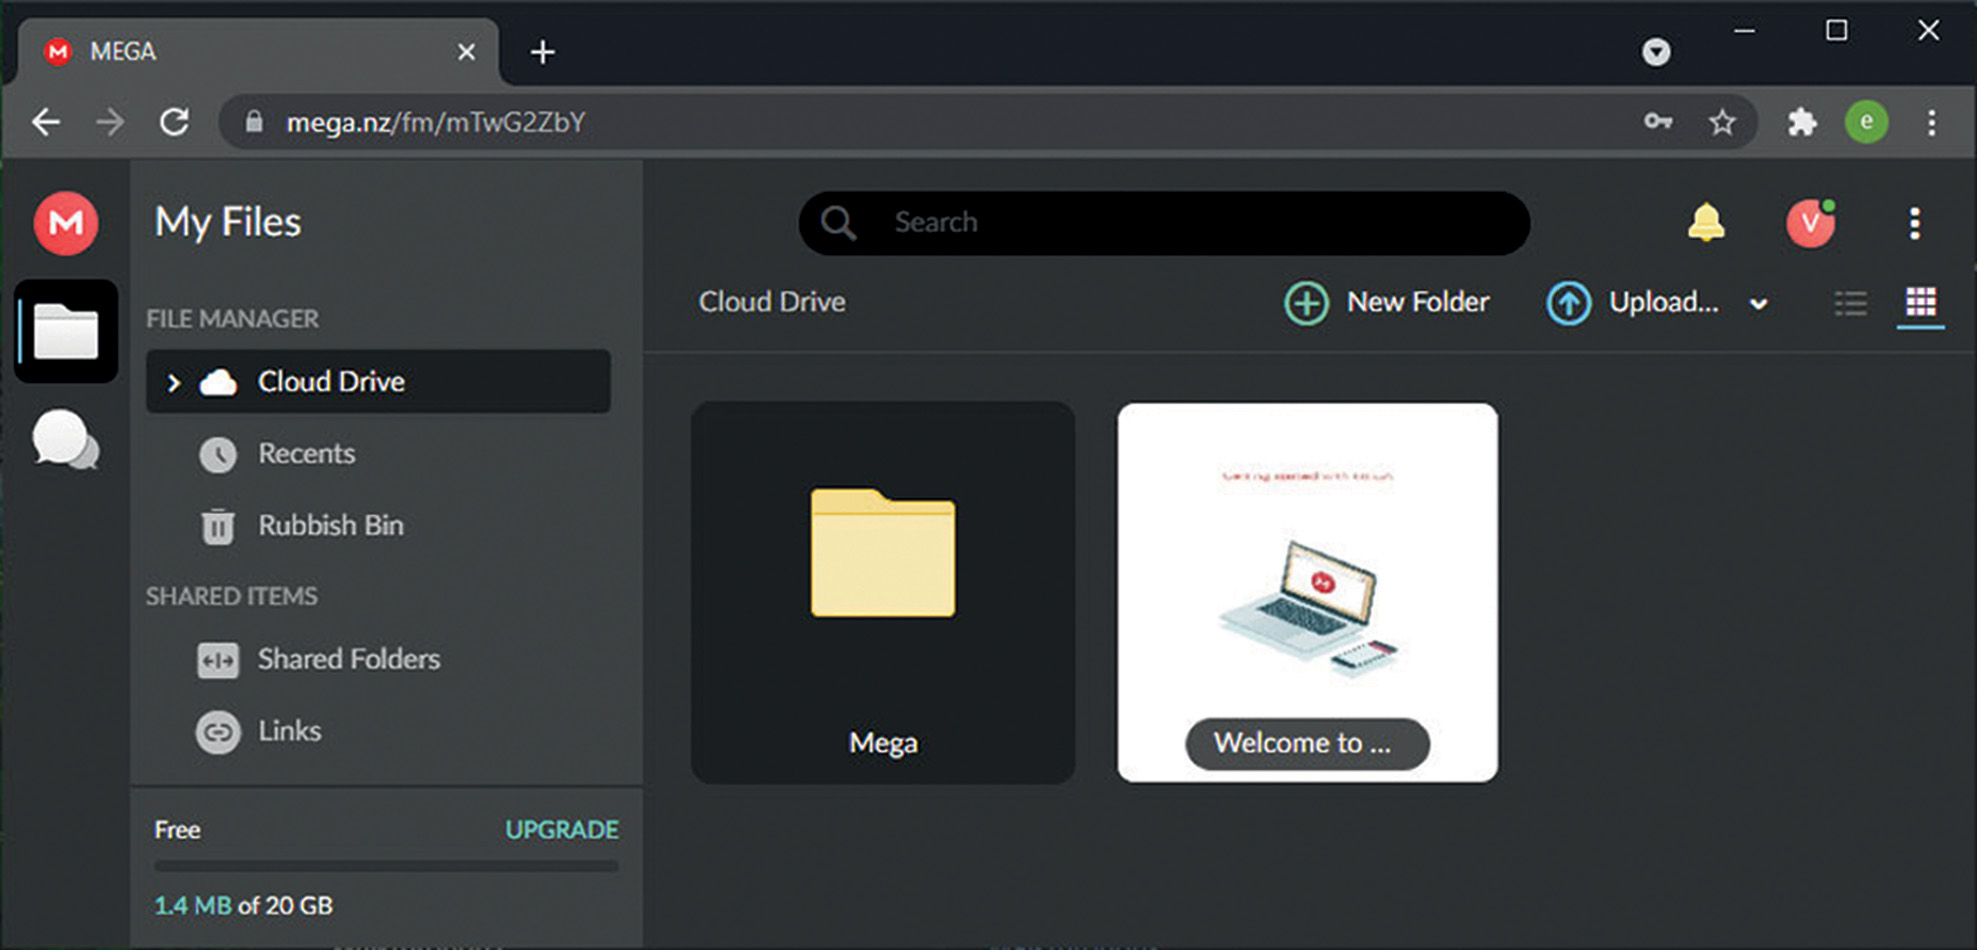Click the Shared Folders icon
1977x950 pixels.
point(218,660)
